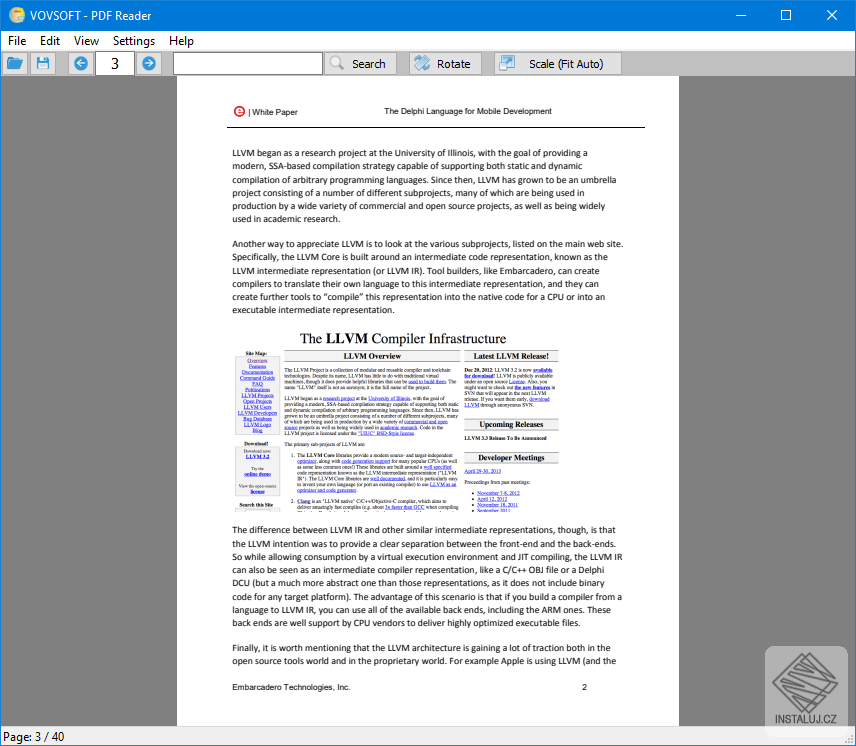Click the VOVSOFT app icon in title bar
Screen dimensions: 856x746
point(17,15)
